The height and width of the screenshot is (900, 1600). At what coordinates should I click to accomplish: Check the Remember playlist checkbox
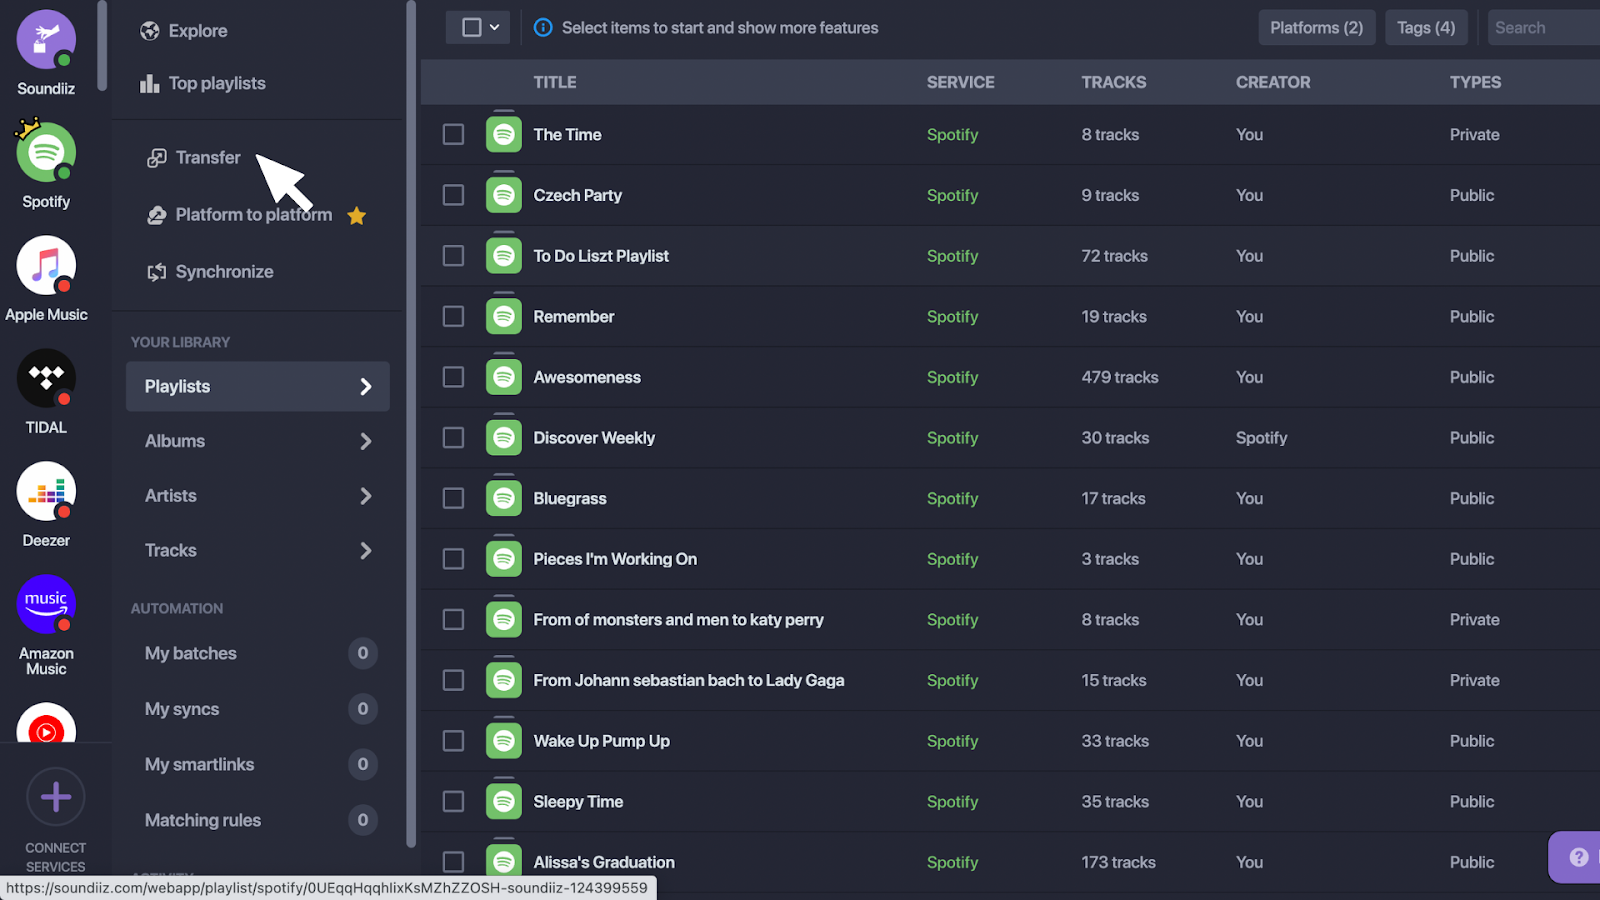[x=454, y=316]
